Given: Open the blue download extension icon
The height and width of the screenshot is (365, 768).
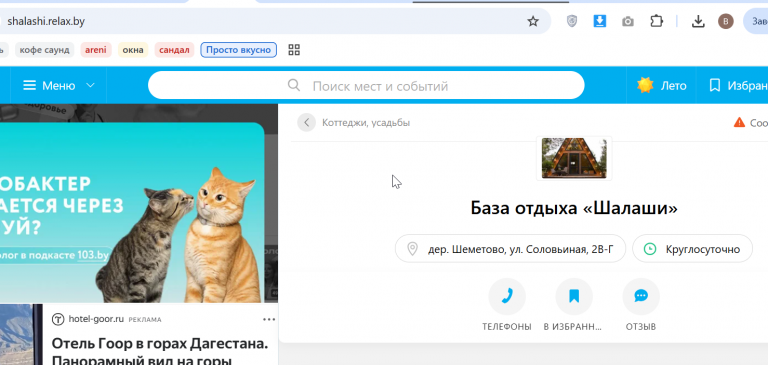Looking at the screenshot, I should click(600, 21).
